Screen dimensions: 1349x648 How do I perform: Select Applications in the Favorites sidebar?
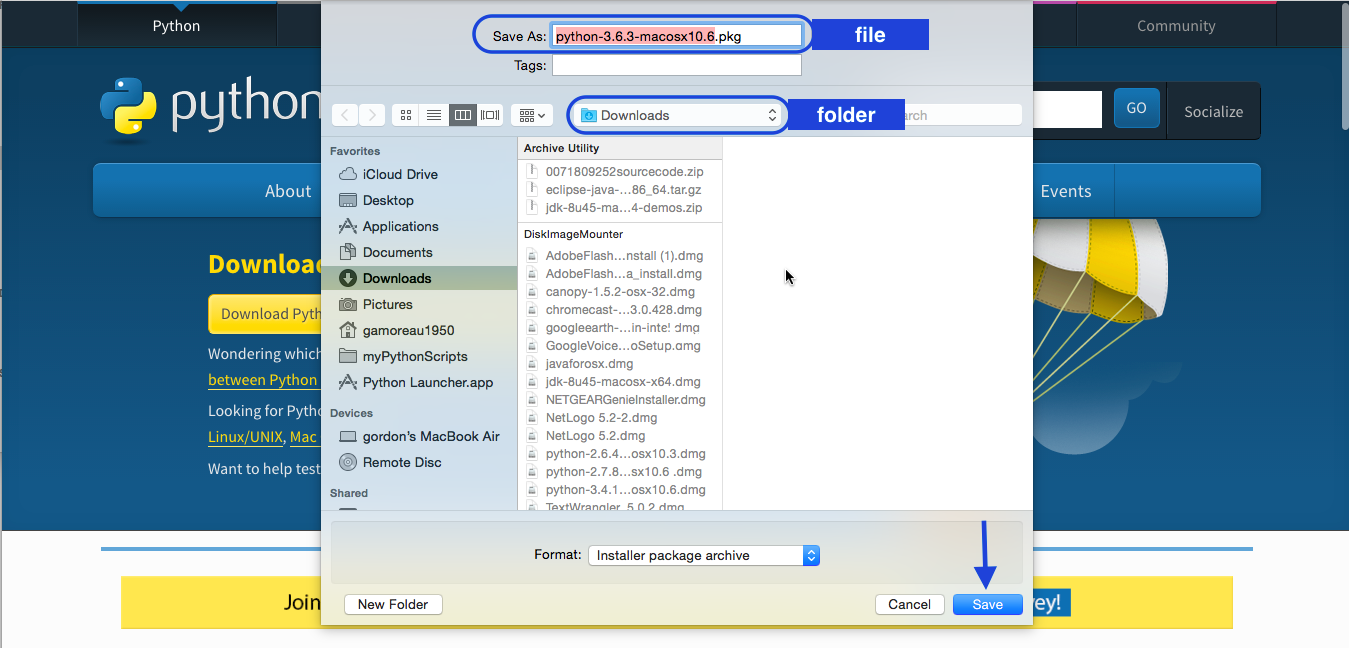[419, 226]
